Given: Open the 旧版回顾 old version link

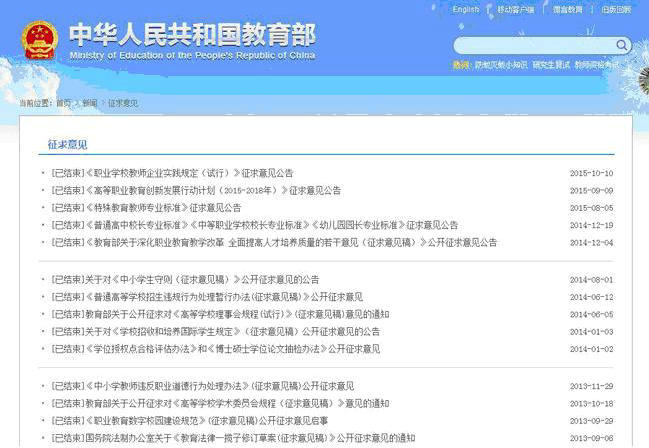Looking at the screenshot, I should pyautogui.click(x=617, y=9).
